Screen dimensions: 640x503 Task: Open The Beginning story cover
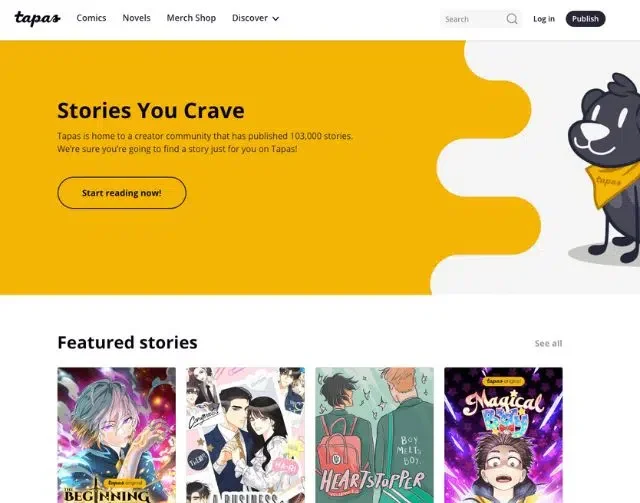[117, 435]
